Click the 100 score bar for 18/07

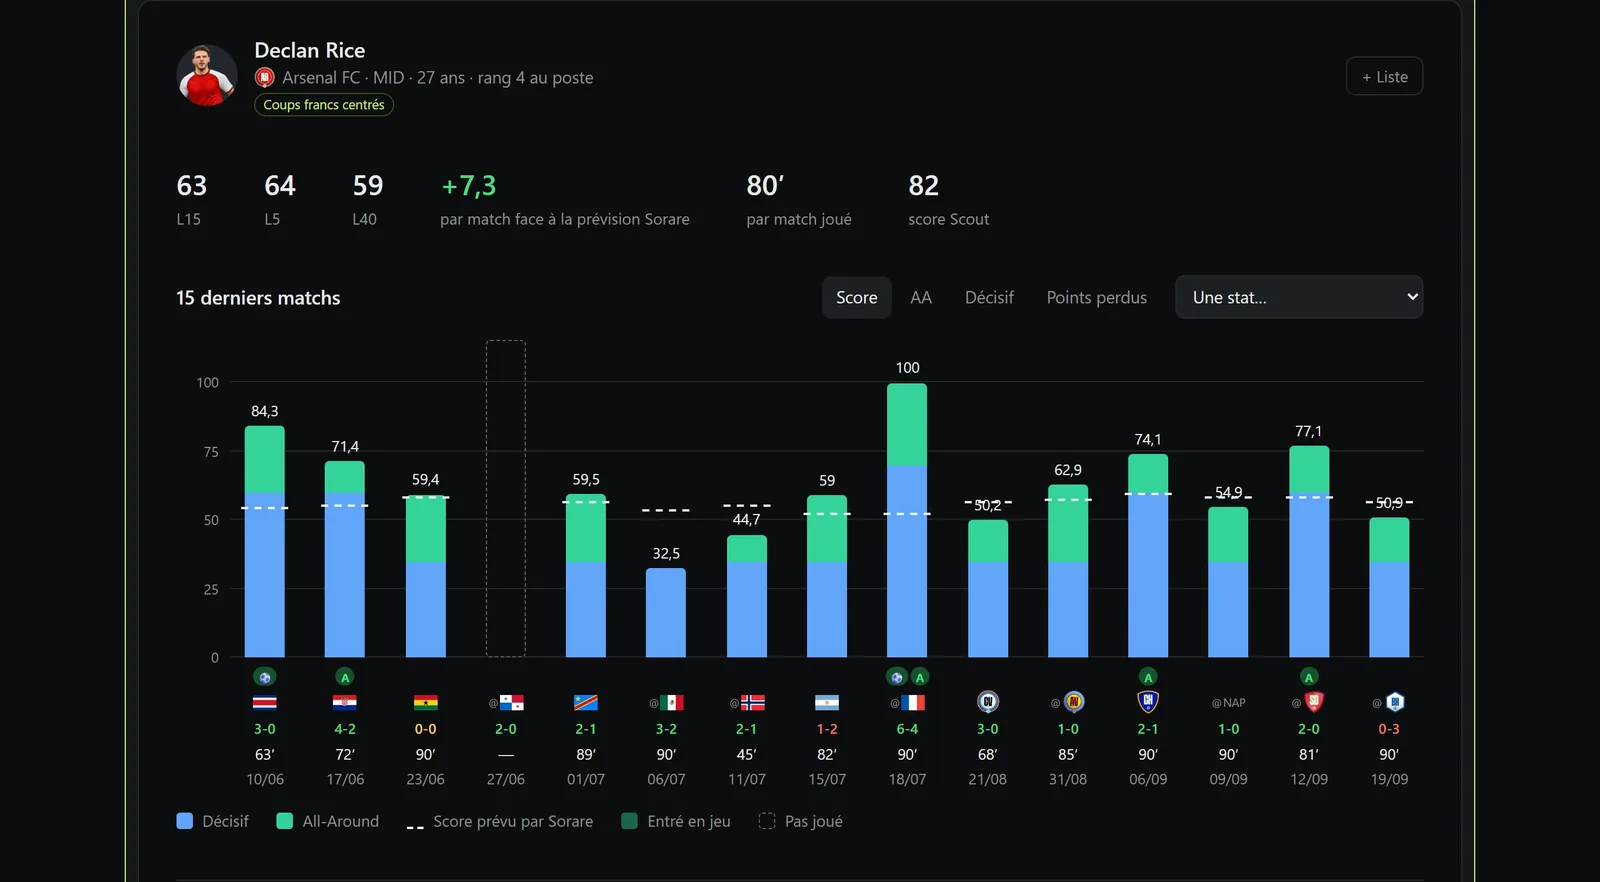[x=907, y=520]
